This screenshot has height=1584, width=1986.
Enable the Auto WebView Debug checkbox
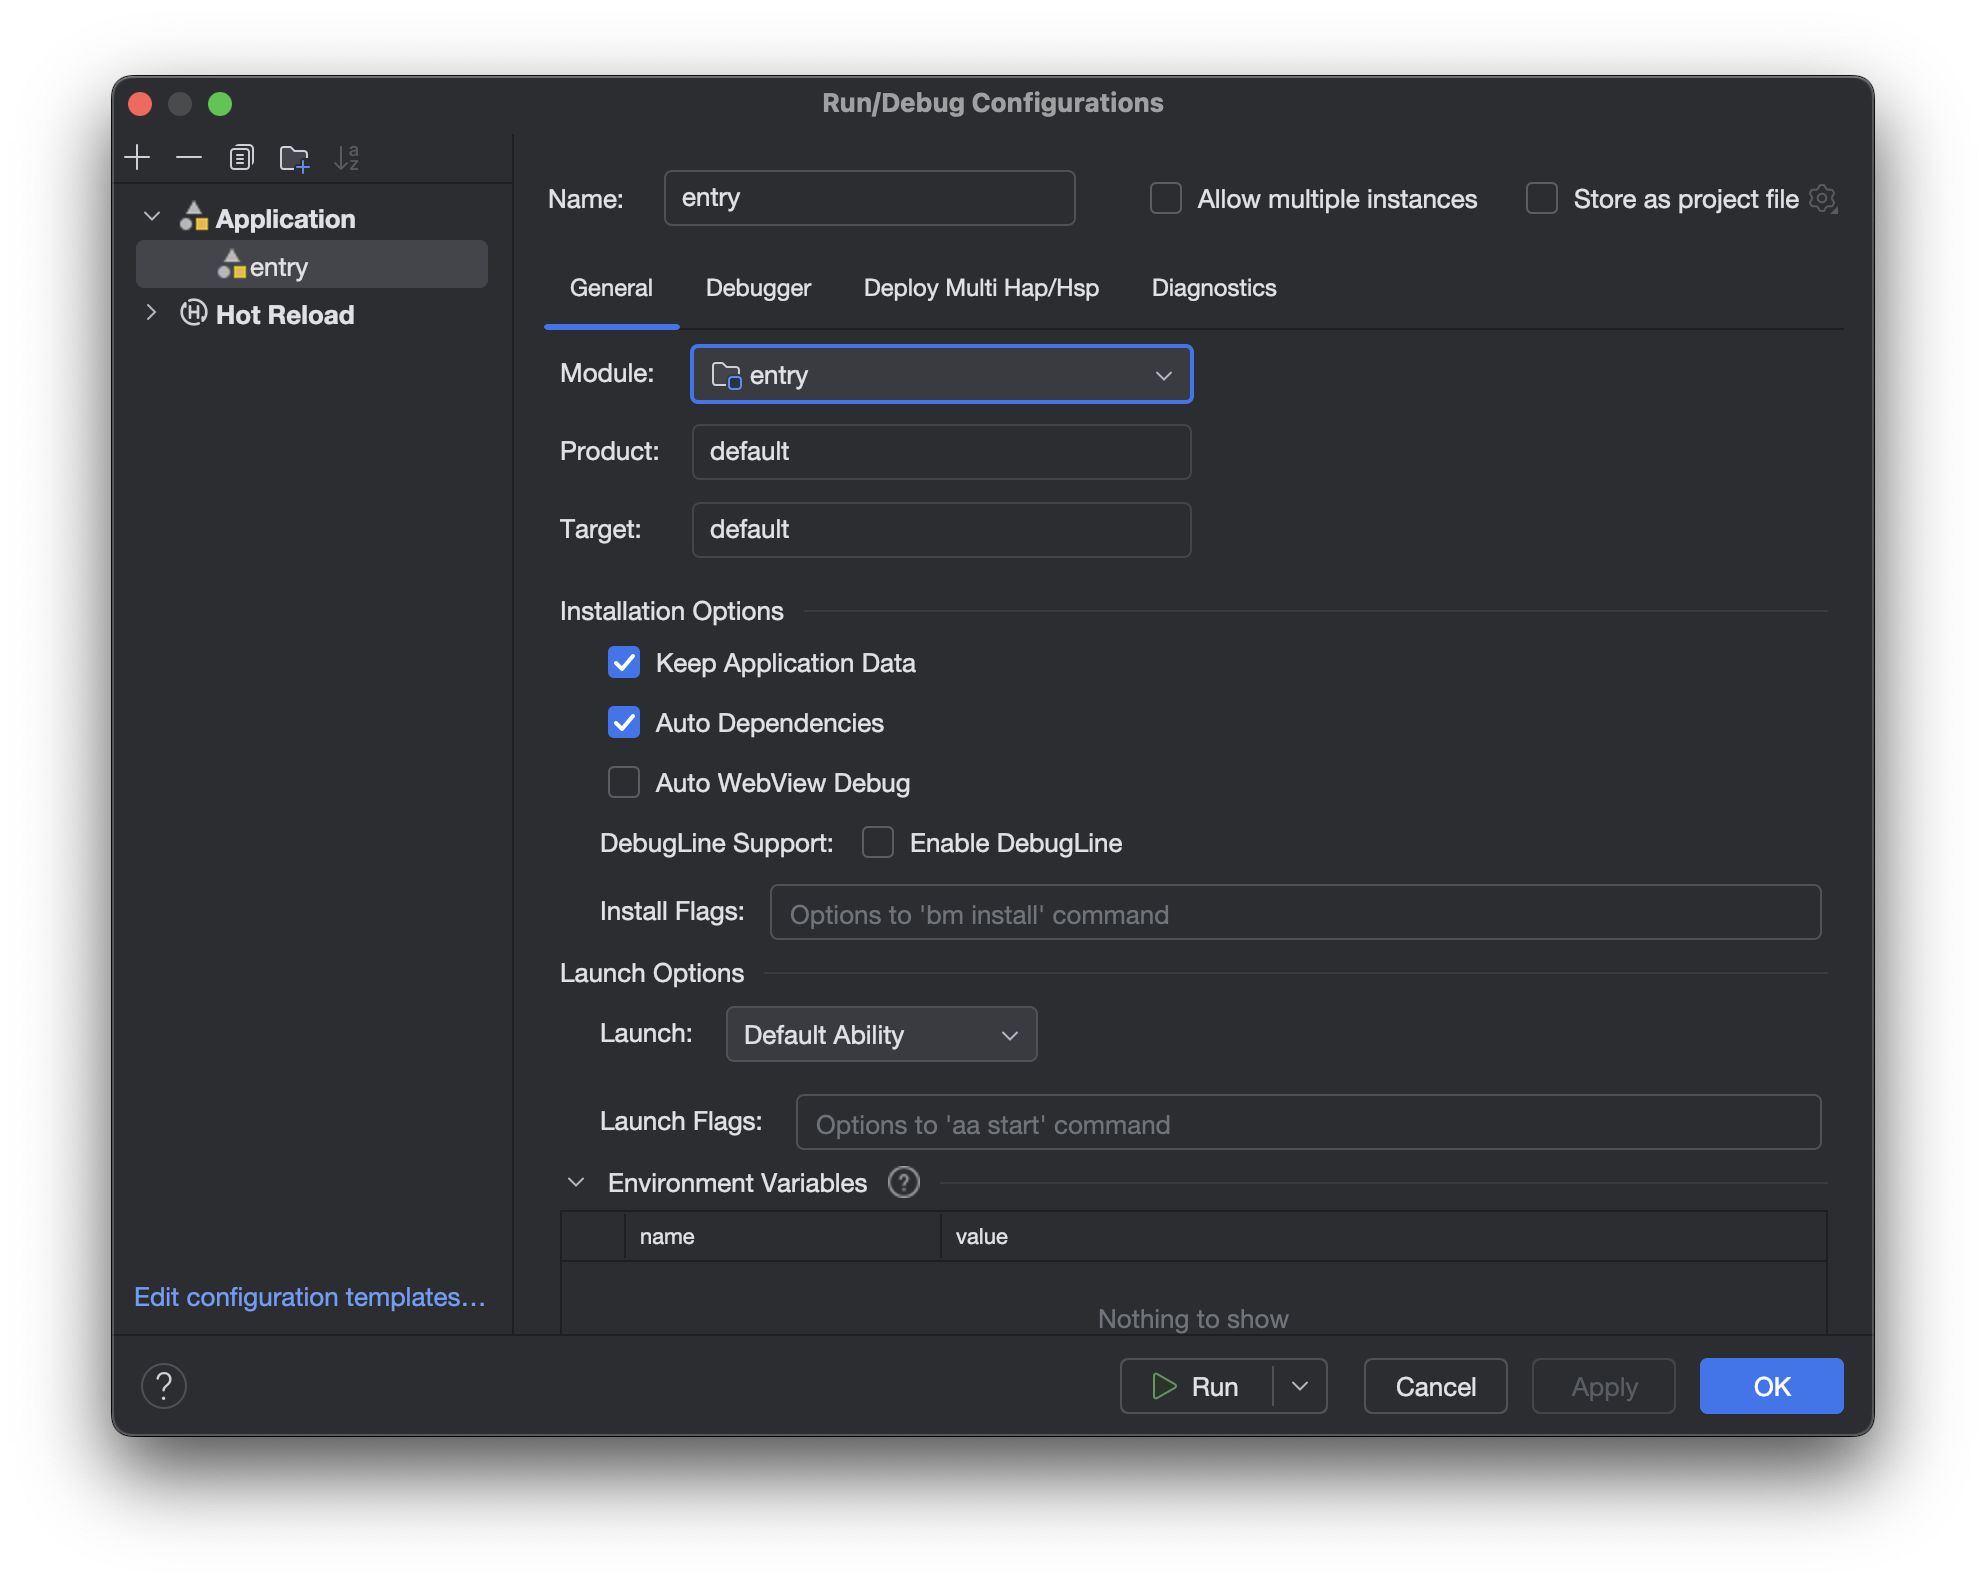[624, 783]
